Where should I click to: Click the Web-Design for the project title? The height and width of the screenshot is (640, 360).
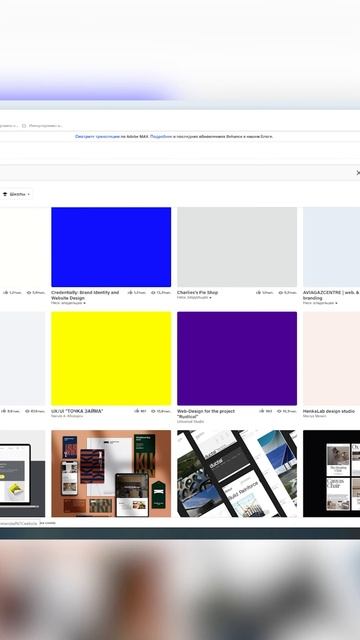(206, 413)
